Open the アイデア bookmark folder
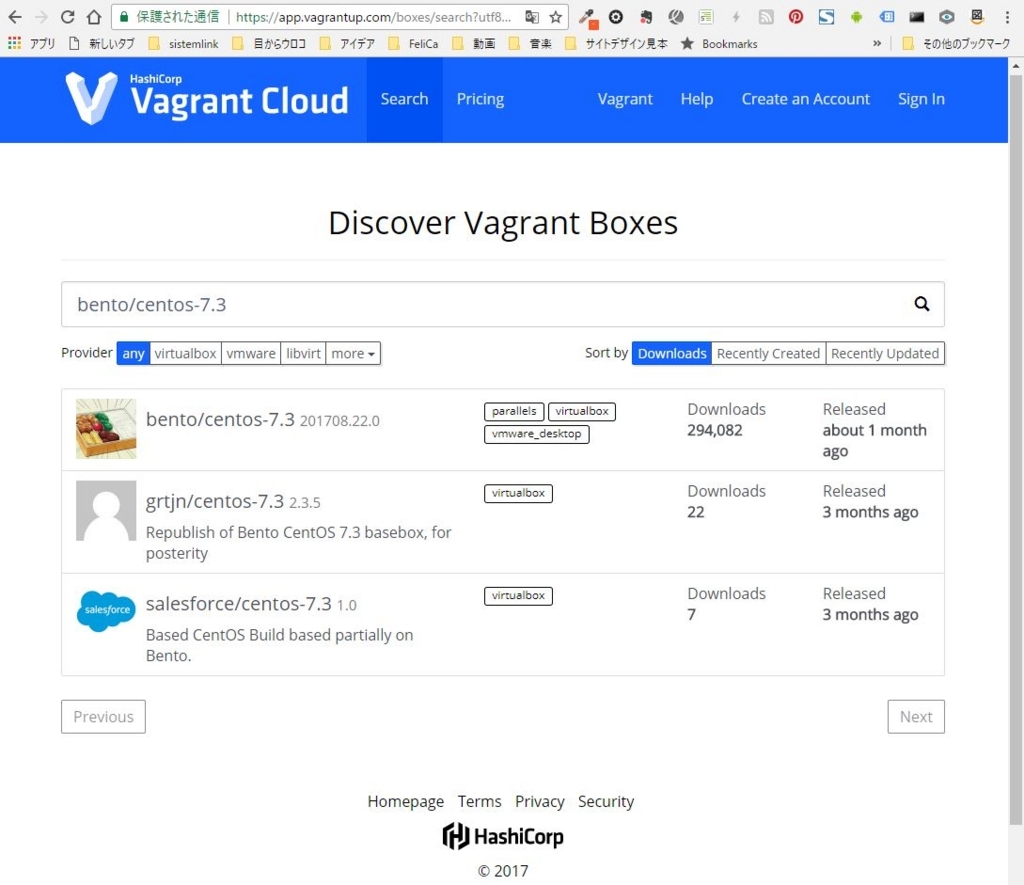The width and height of the screenshot is (1024, 885). click(x=347, y=44)
